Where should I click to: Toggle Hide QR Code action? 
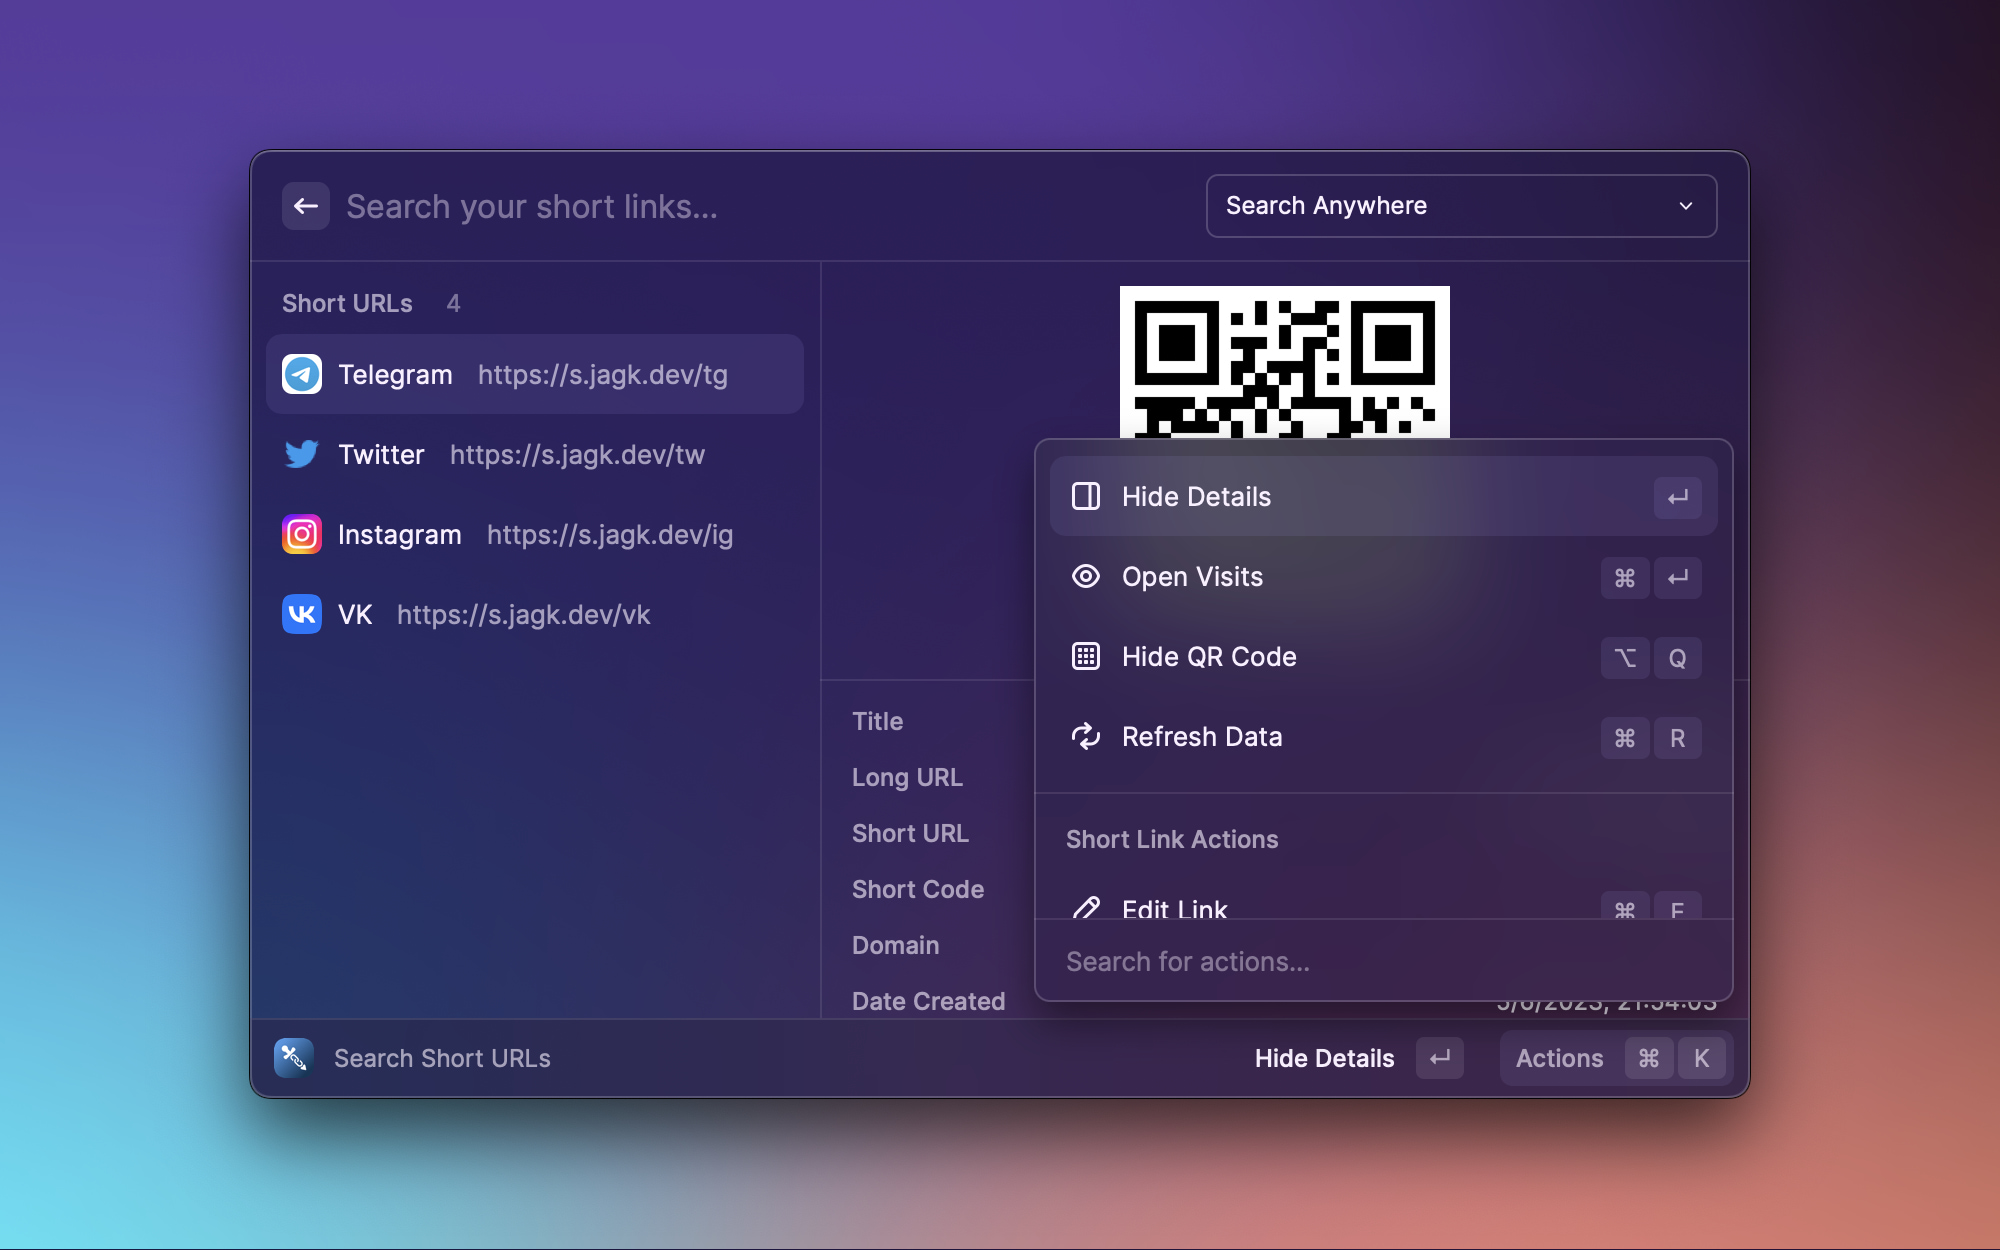click(x=1208, y=657)
